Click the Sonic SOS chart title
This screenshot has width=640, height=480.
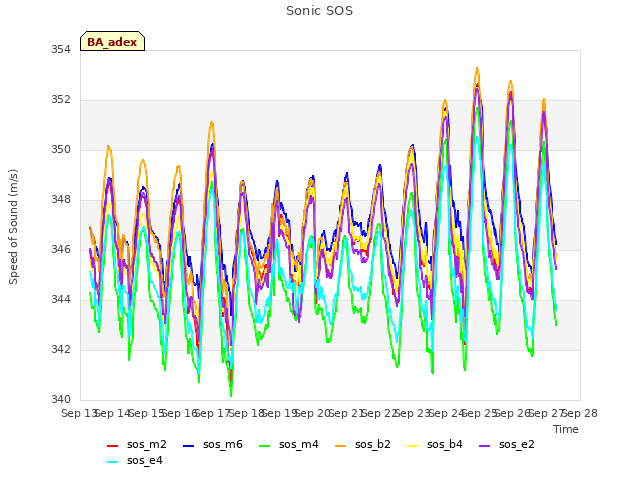319,11
